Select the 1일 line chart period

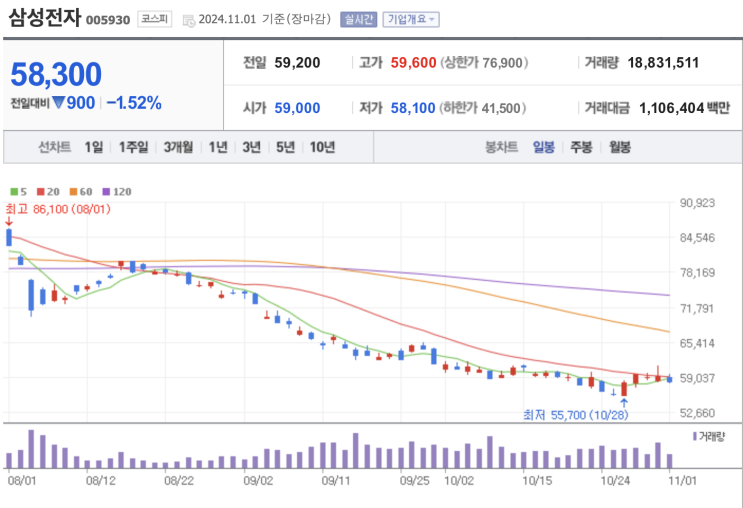tap(94, 147)
